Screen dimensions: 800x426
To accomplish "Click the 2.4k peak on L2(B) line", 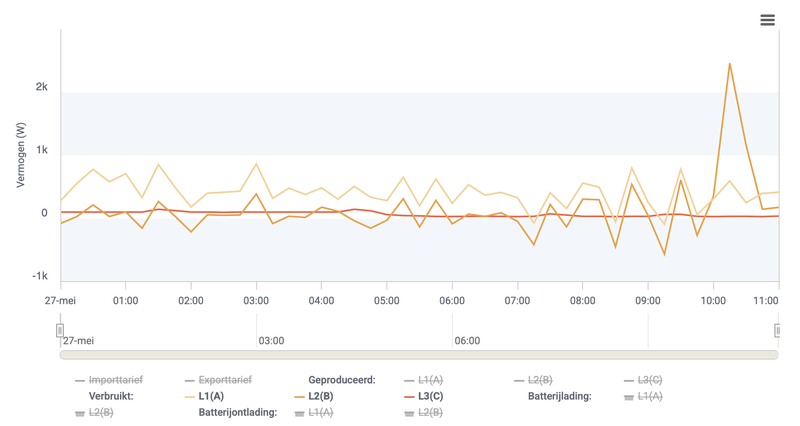I will (730, 64).
